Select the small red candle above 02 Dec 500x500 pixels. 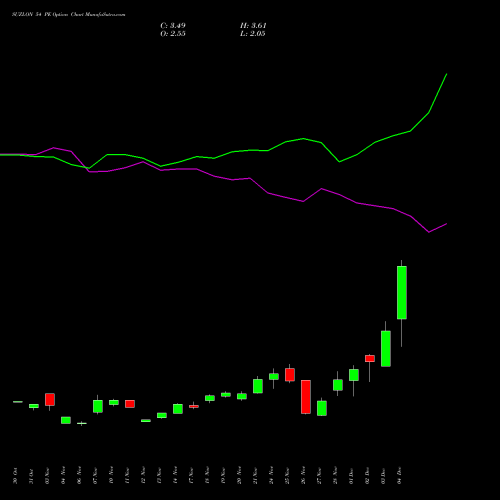370,359
